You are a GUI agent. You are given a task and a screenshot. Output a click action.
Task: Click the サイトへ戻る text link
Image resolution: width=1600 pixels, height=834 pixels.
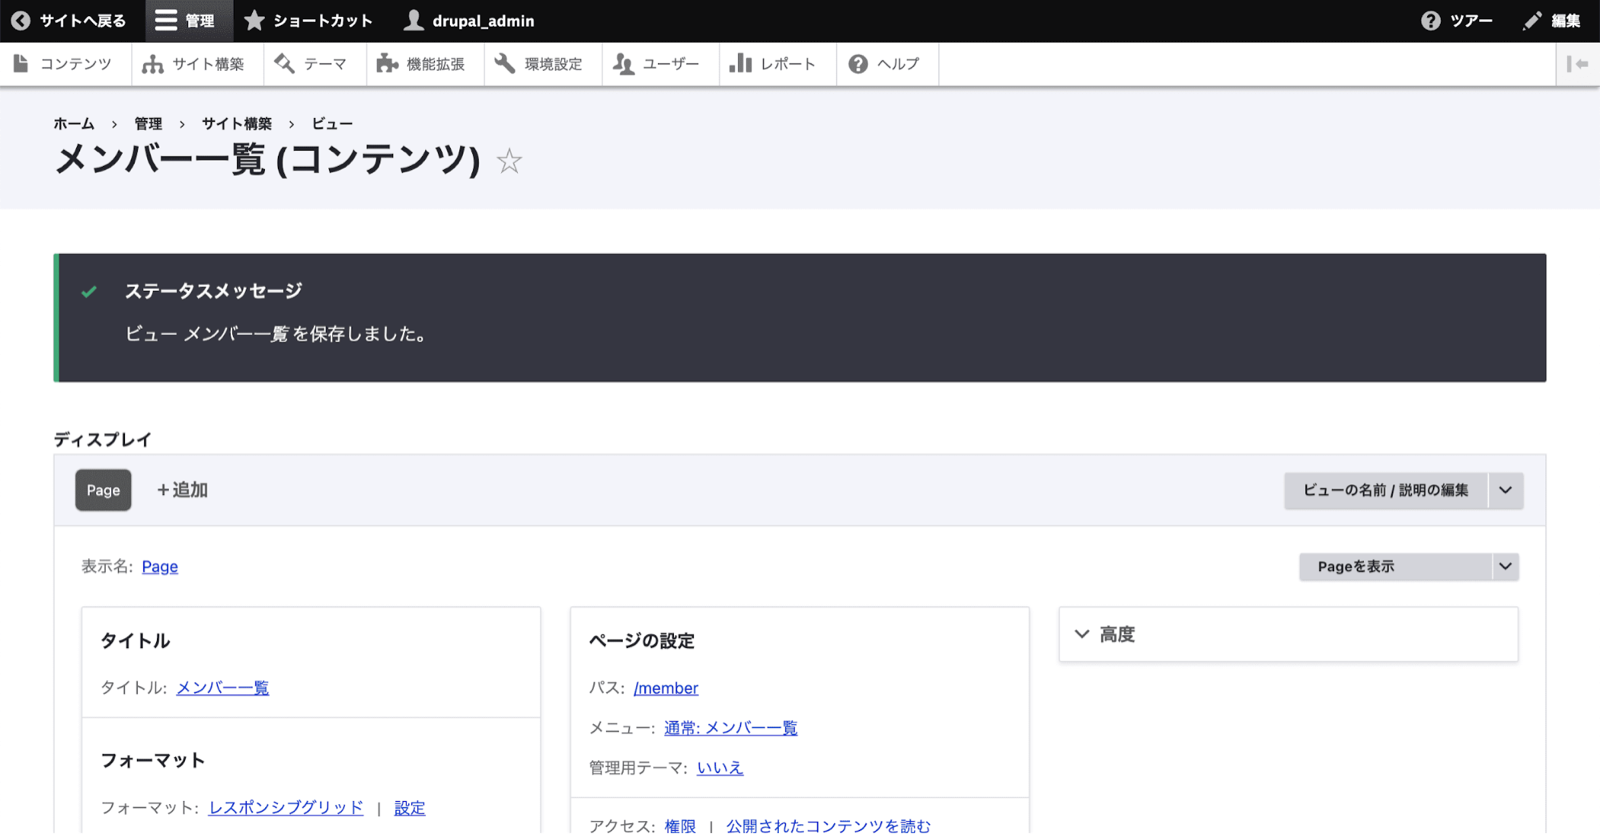tap(83, 21)
